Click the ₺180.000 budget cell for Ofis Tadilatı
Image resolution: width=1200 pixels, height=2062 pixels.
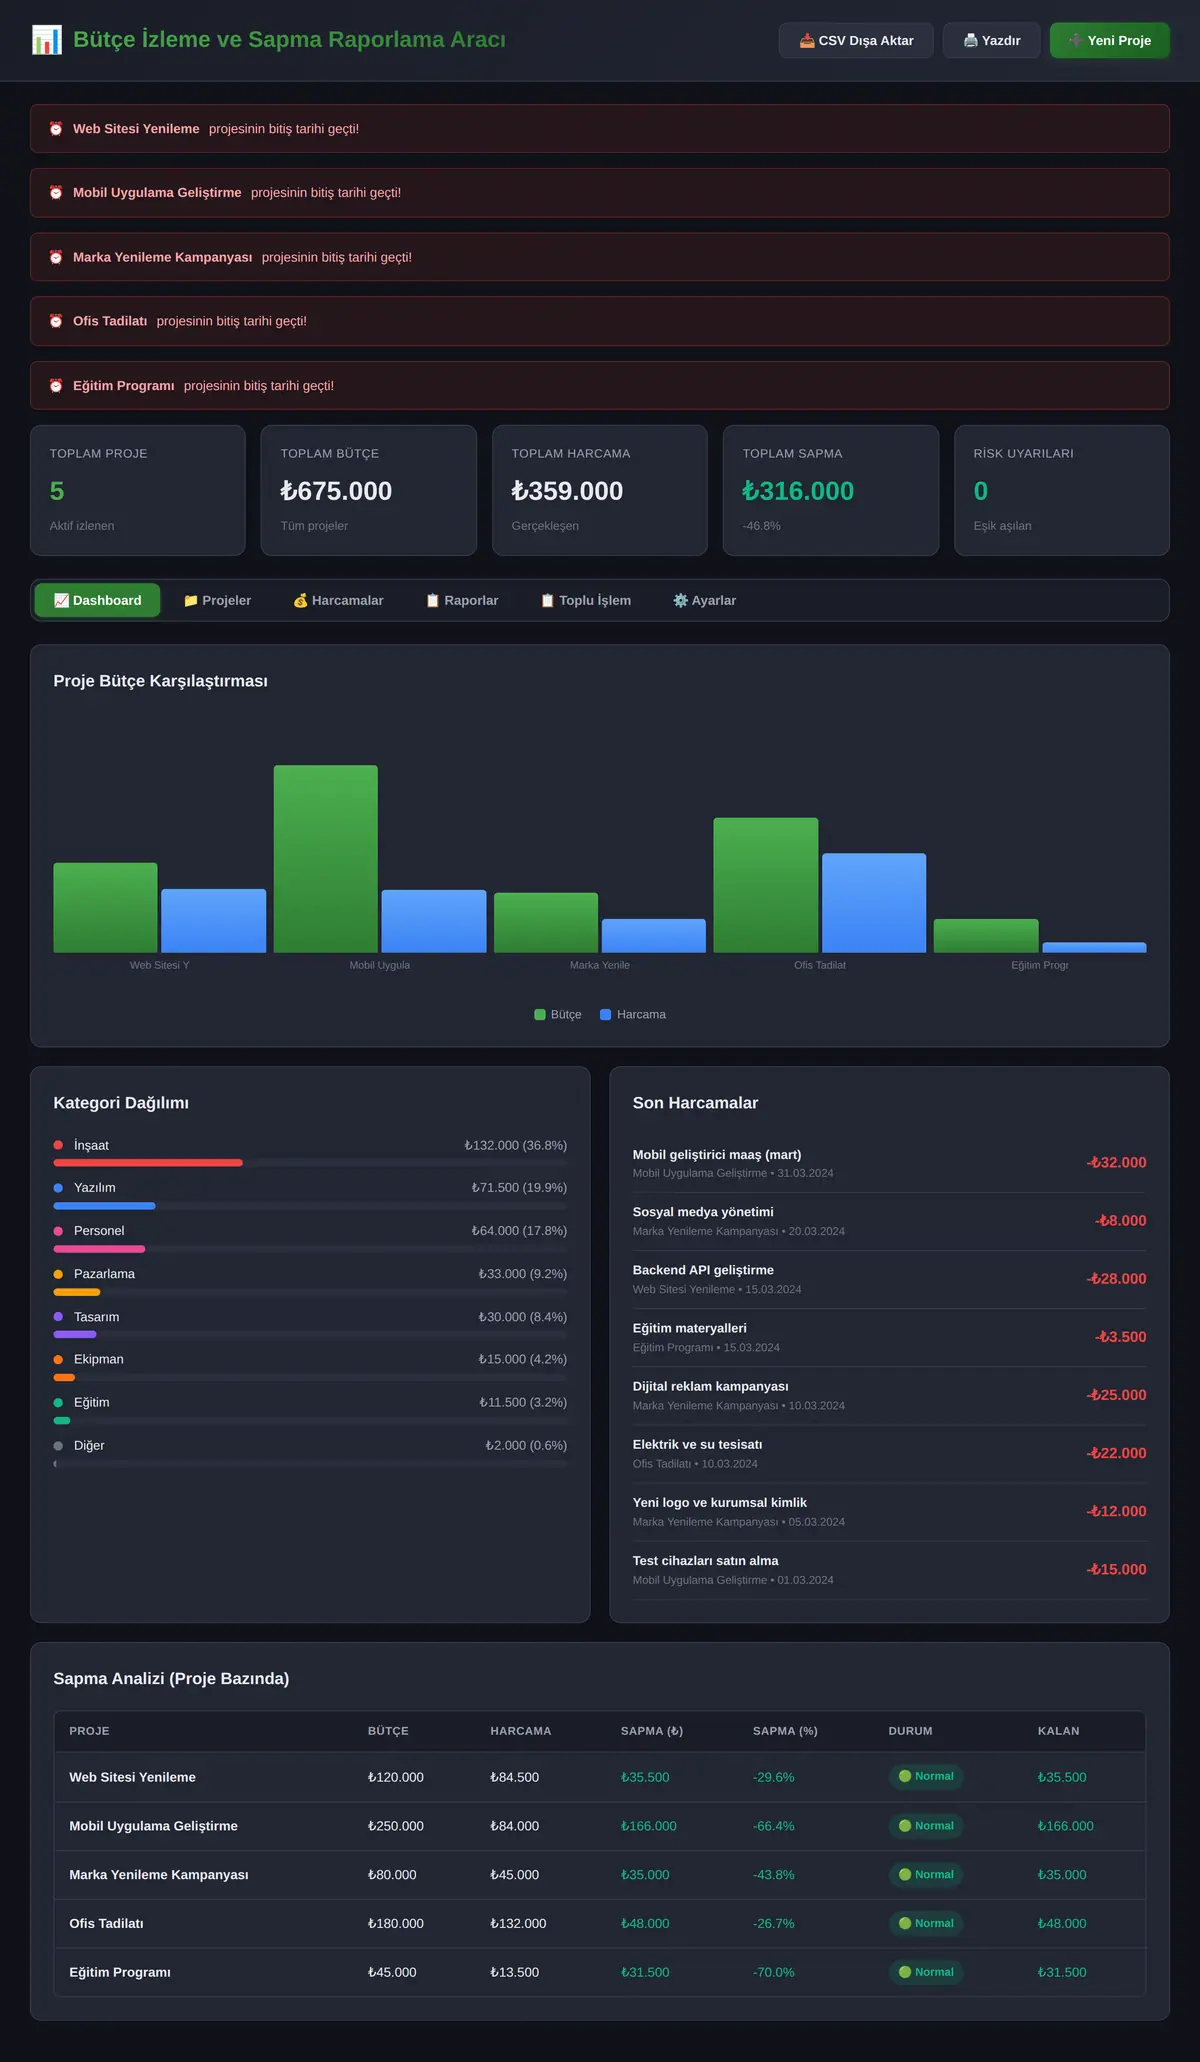(396, 1923)
